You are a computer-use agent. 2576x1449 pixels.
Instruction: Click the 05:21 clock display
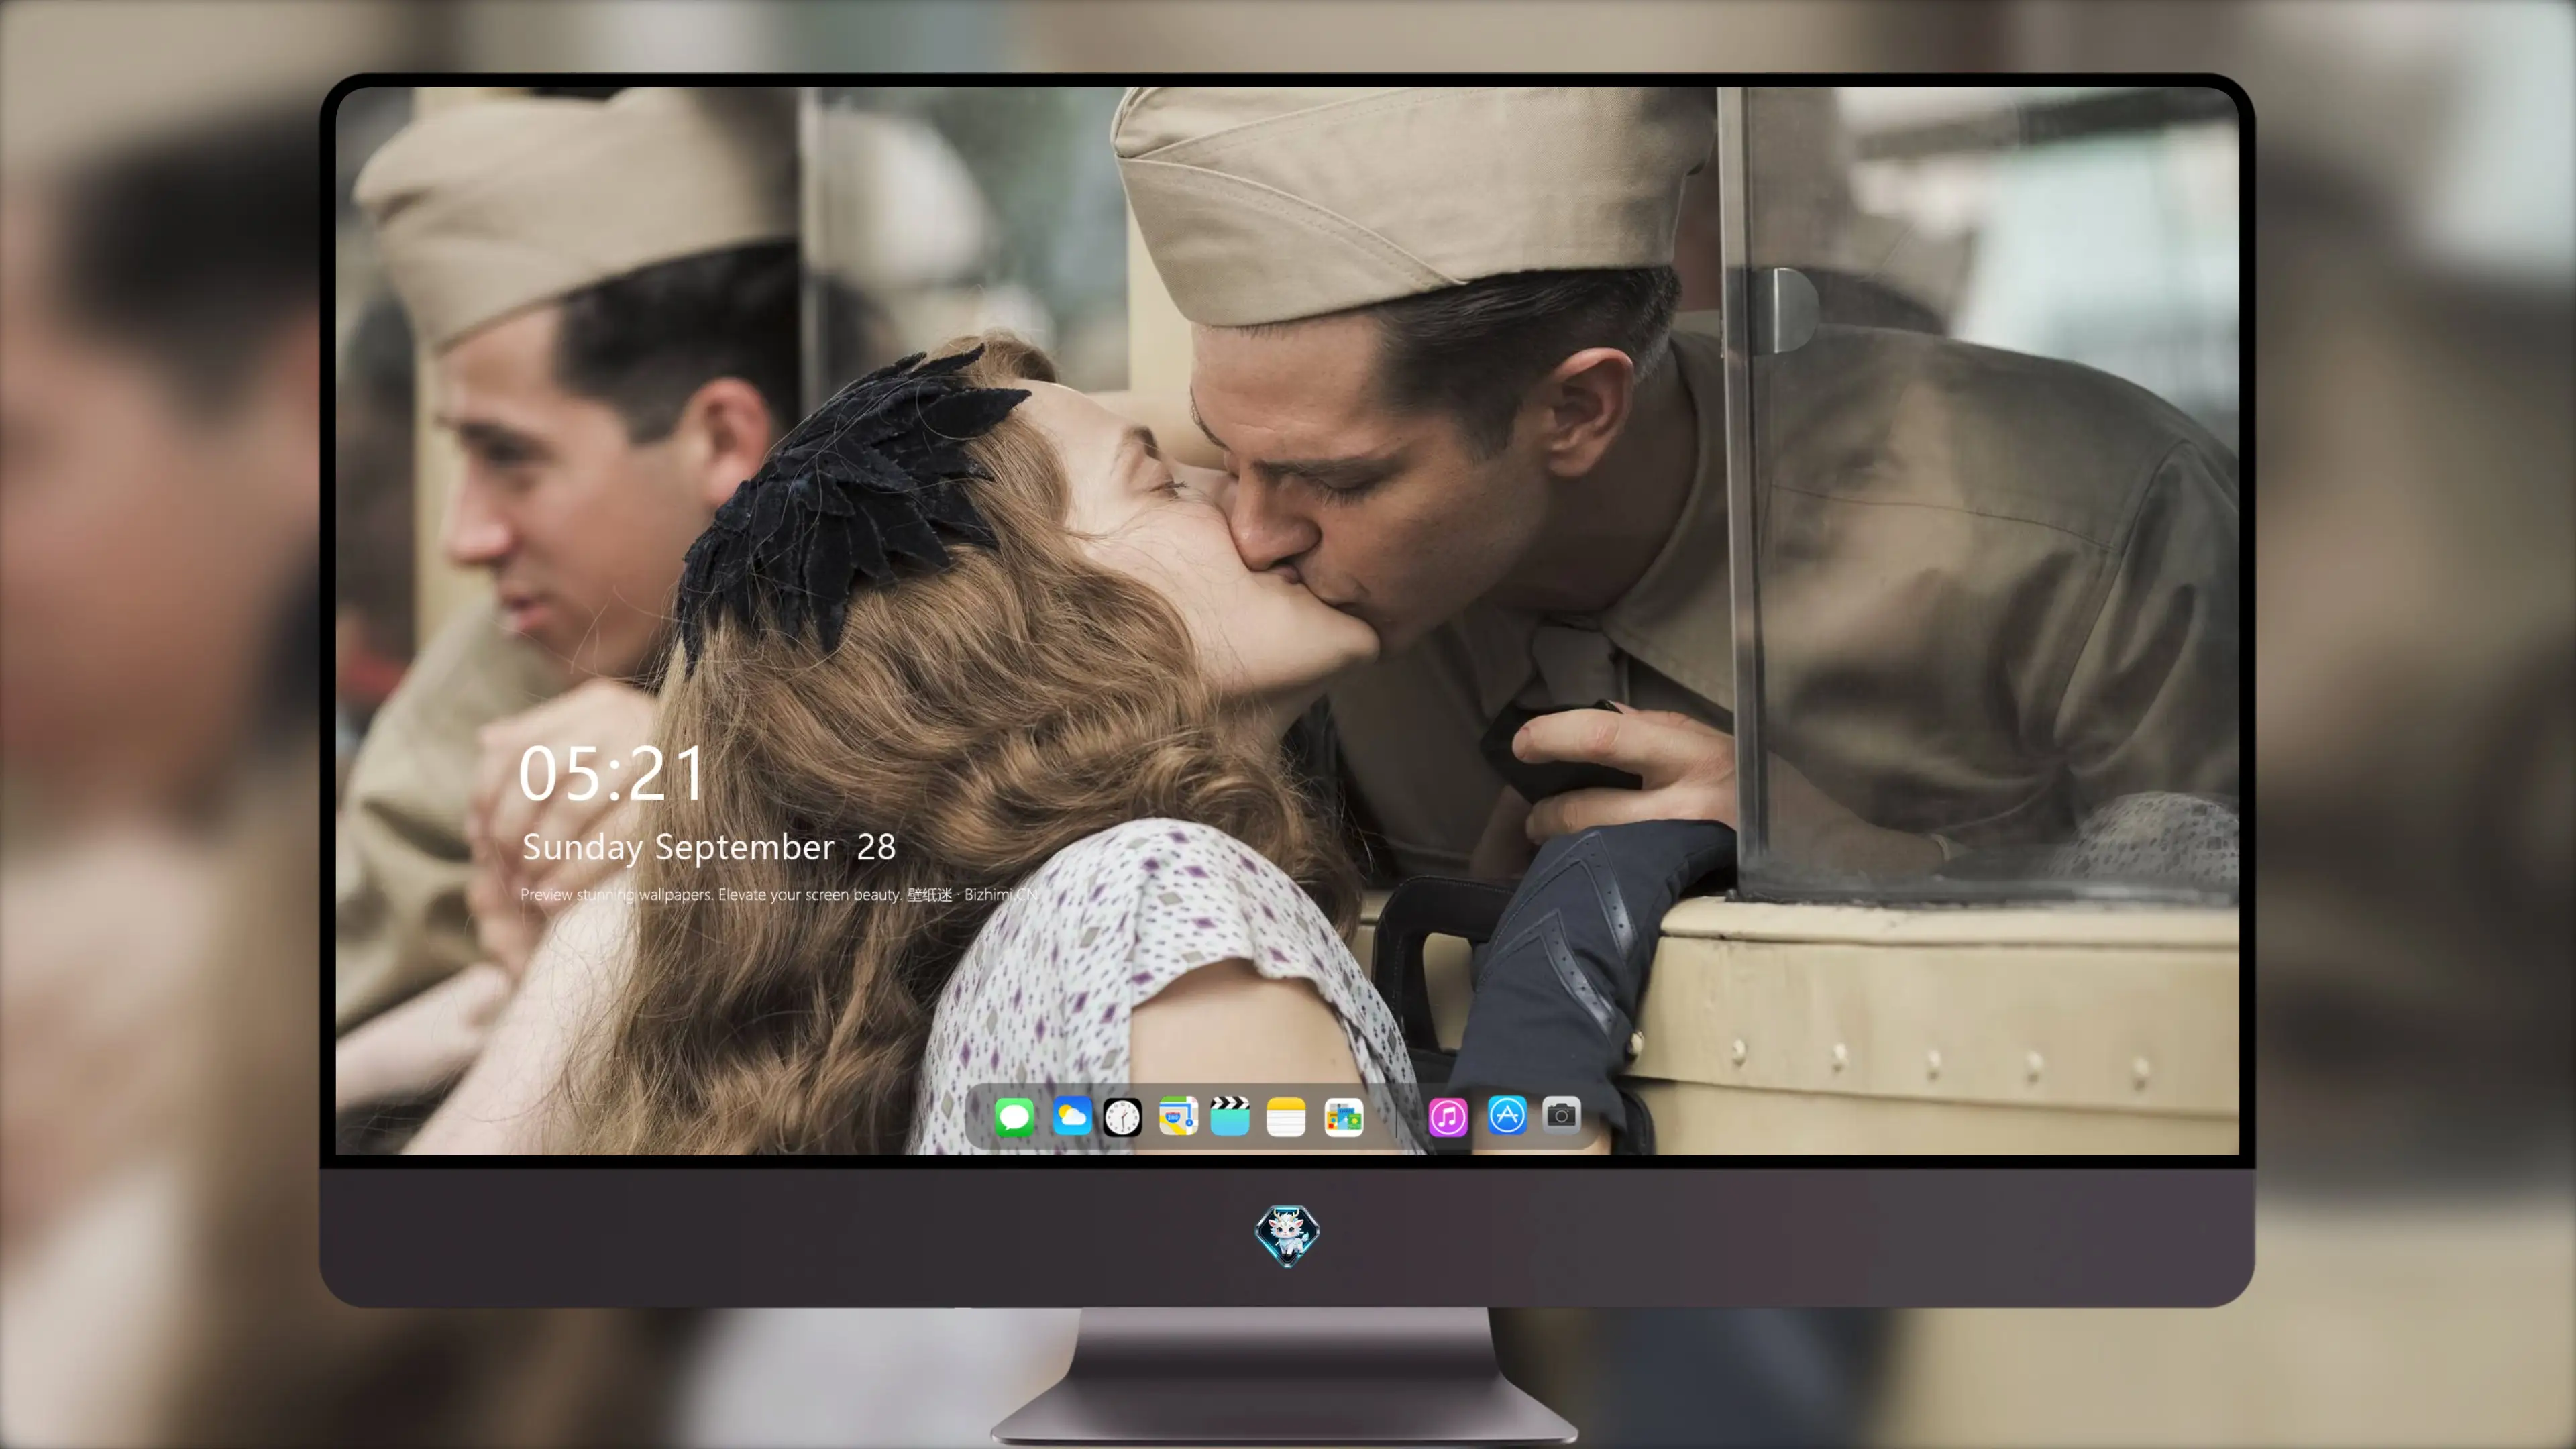(x=611, y=774)
